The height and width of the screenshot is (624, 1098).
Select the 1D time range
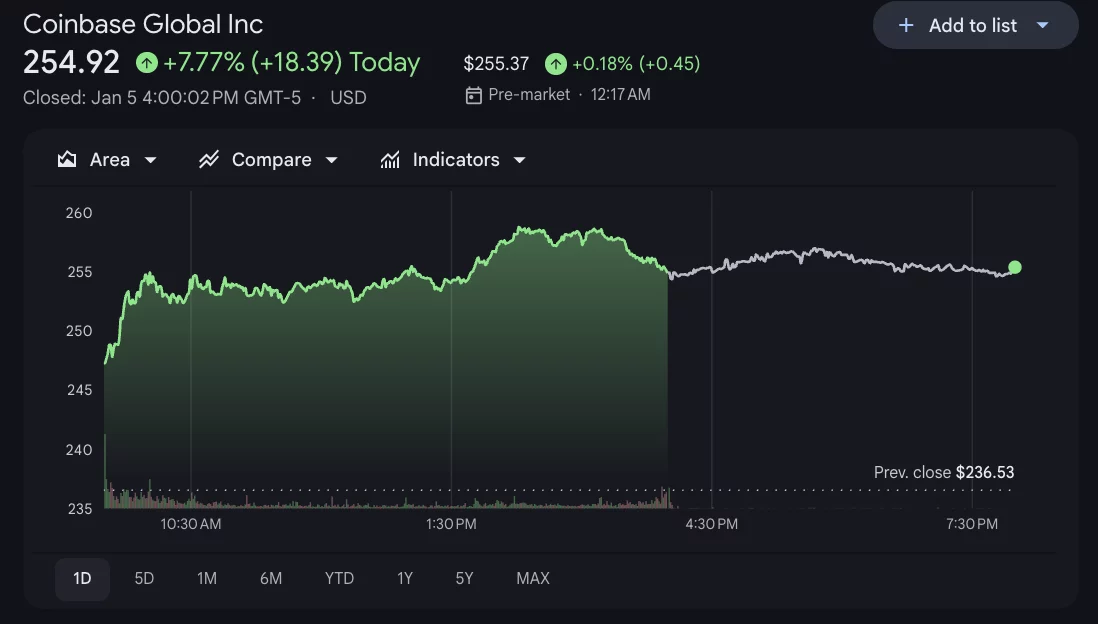tap(82, 578)
